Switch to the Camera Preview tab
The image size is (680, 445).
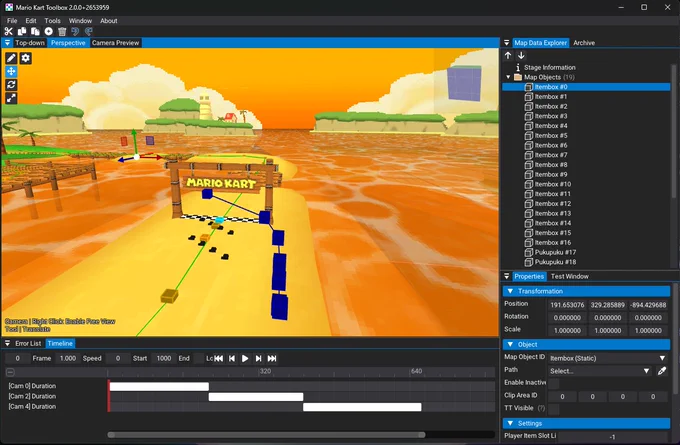point(115,43)
